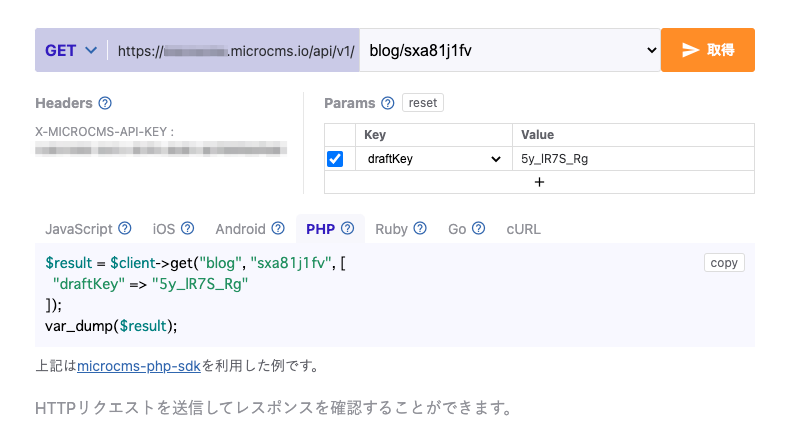Expand the blog/sxa81j1fv endpoint dropdown
Viewport: 791px width, 448px height.
(x=651, y=50)
